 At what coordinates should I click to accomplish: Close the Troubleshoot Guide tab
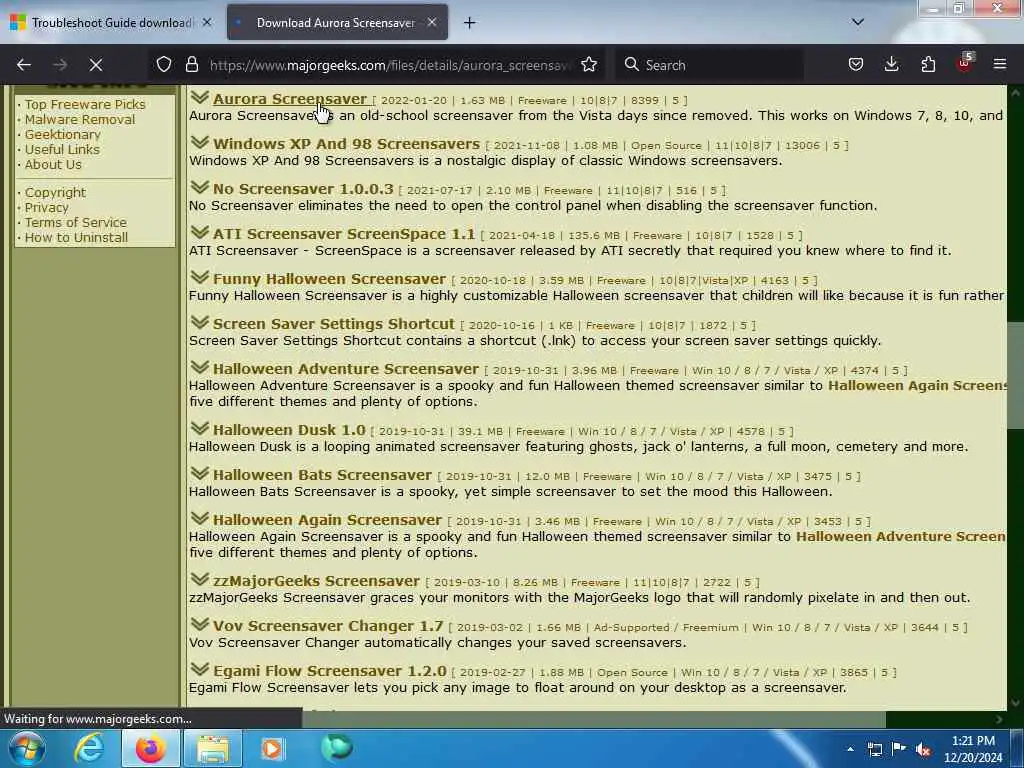(x=206, y=22)
